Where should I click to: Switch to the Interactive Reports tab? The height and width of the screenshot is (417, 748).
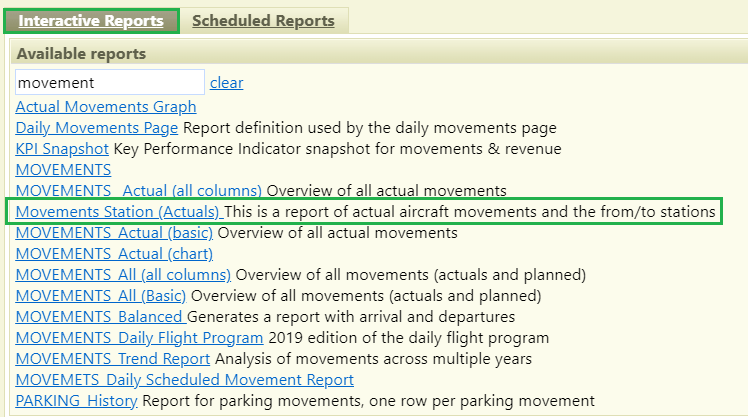point(91,21)
